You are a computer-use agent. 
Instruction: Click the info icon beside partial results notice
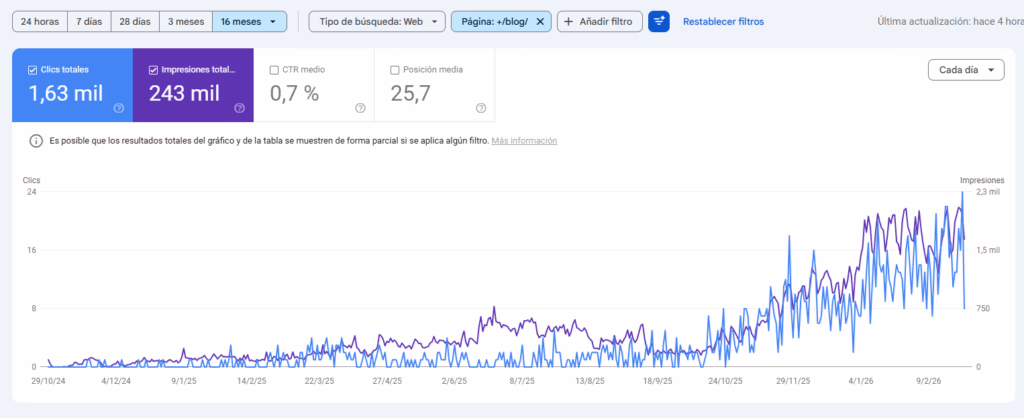click(x=36, y=141)
